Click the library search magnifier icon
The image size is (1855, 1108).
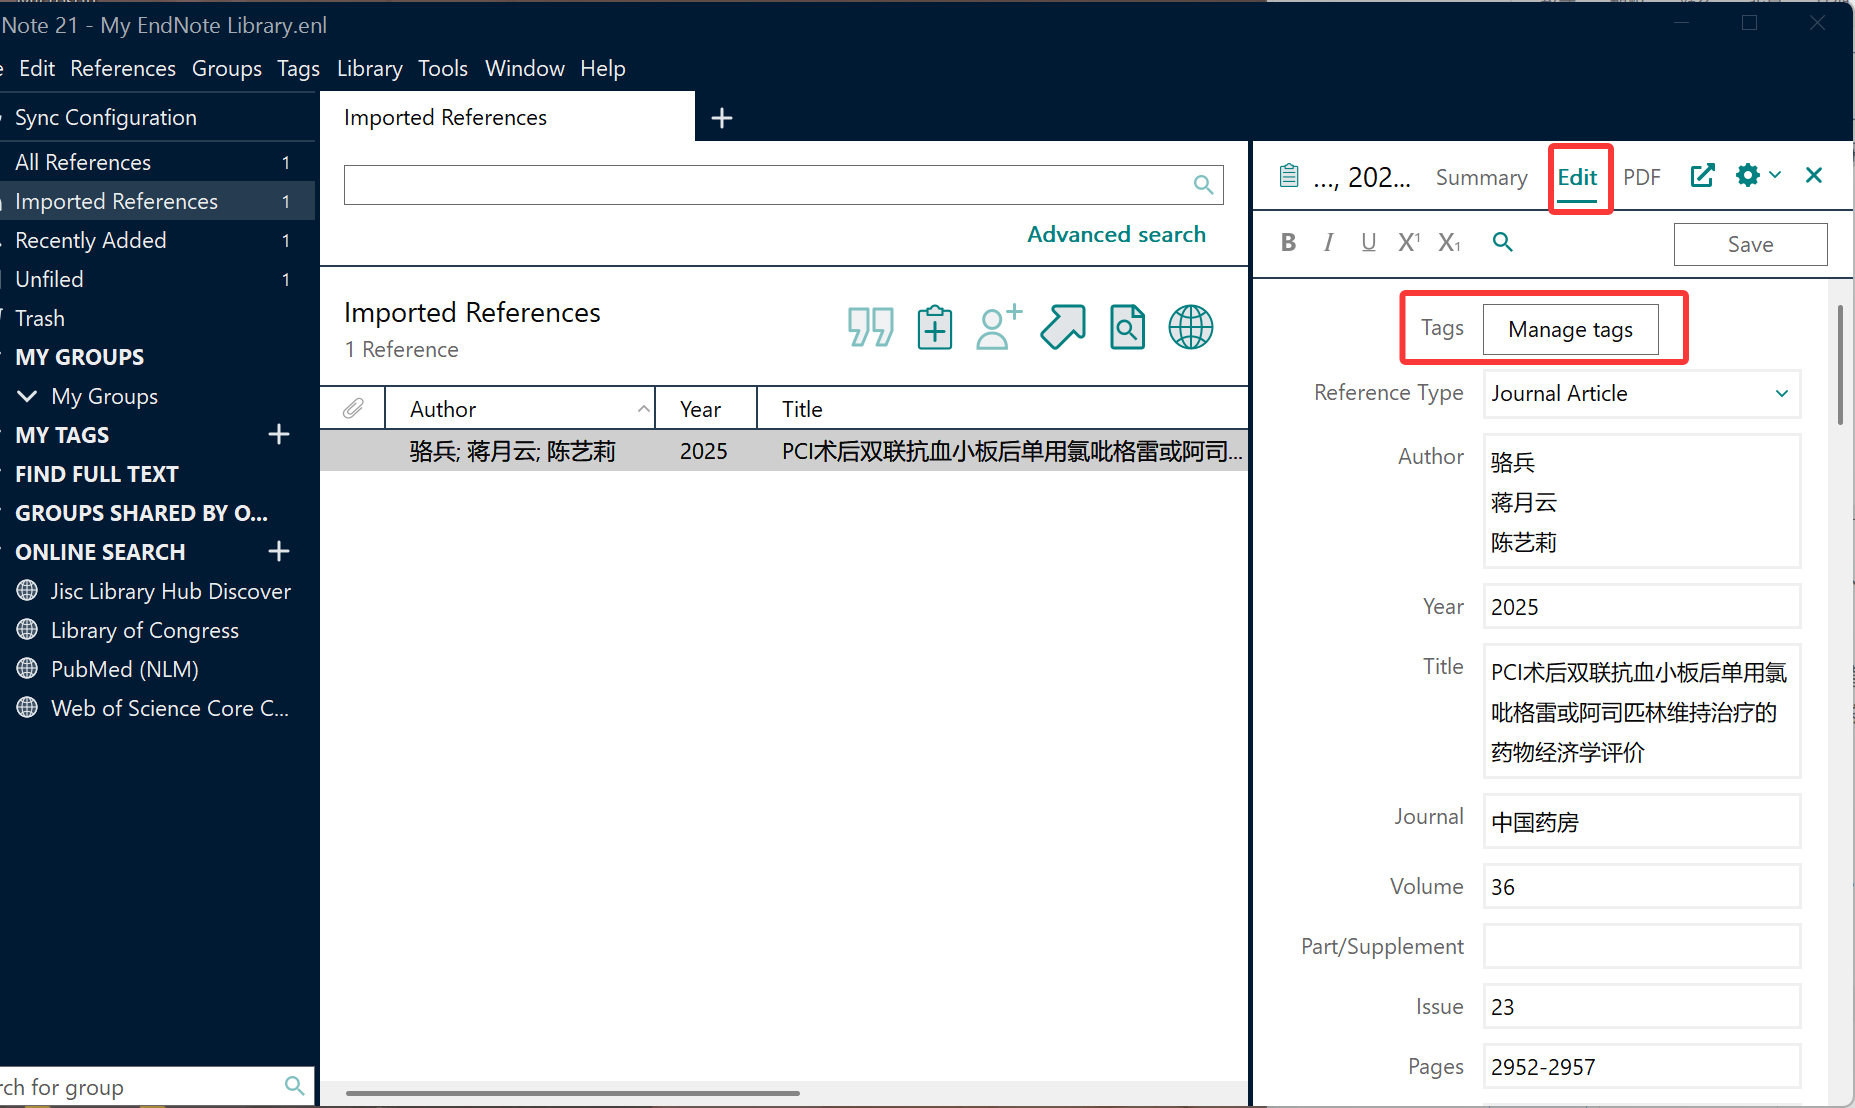point(1203,185)
